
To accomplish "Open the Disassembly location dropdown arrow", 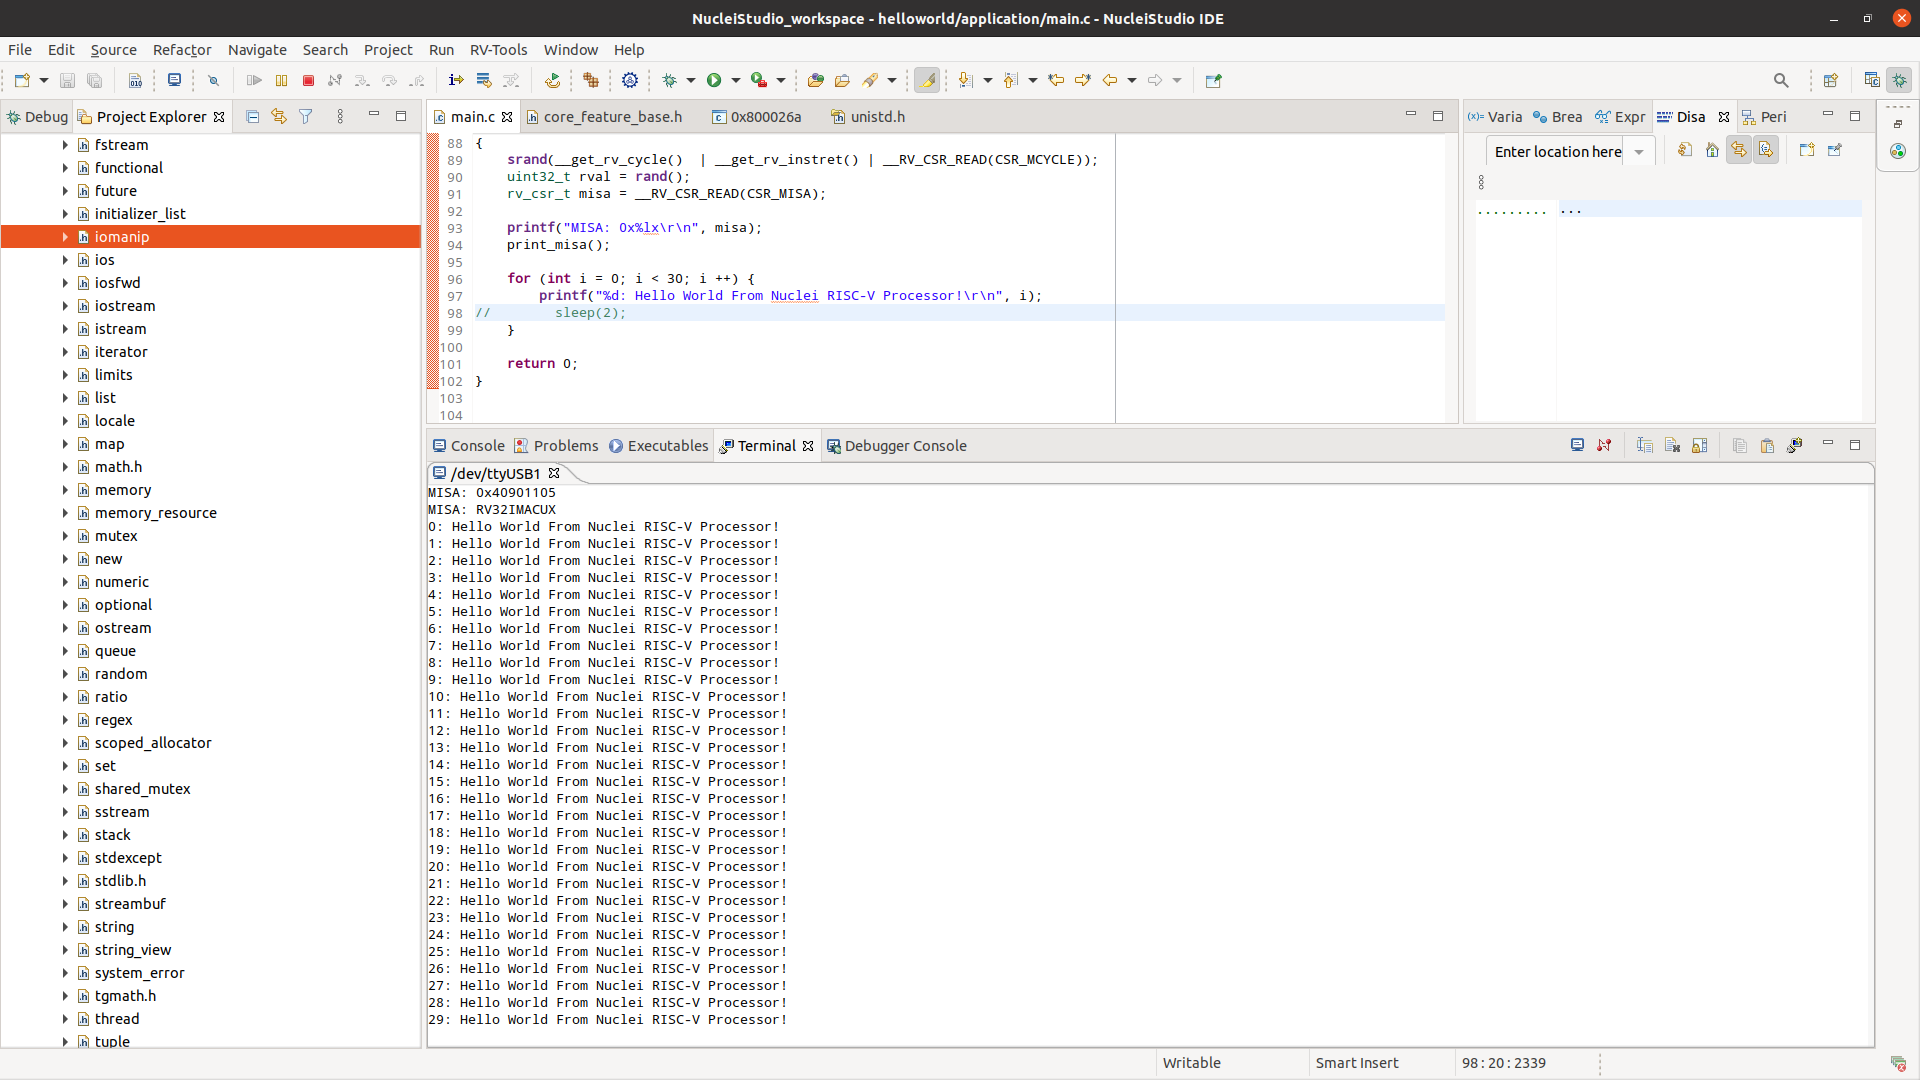I will (x=1639, y=152).
